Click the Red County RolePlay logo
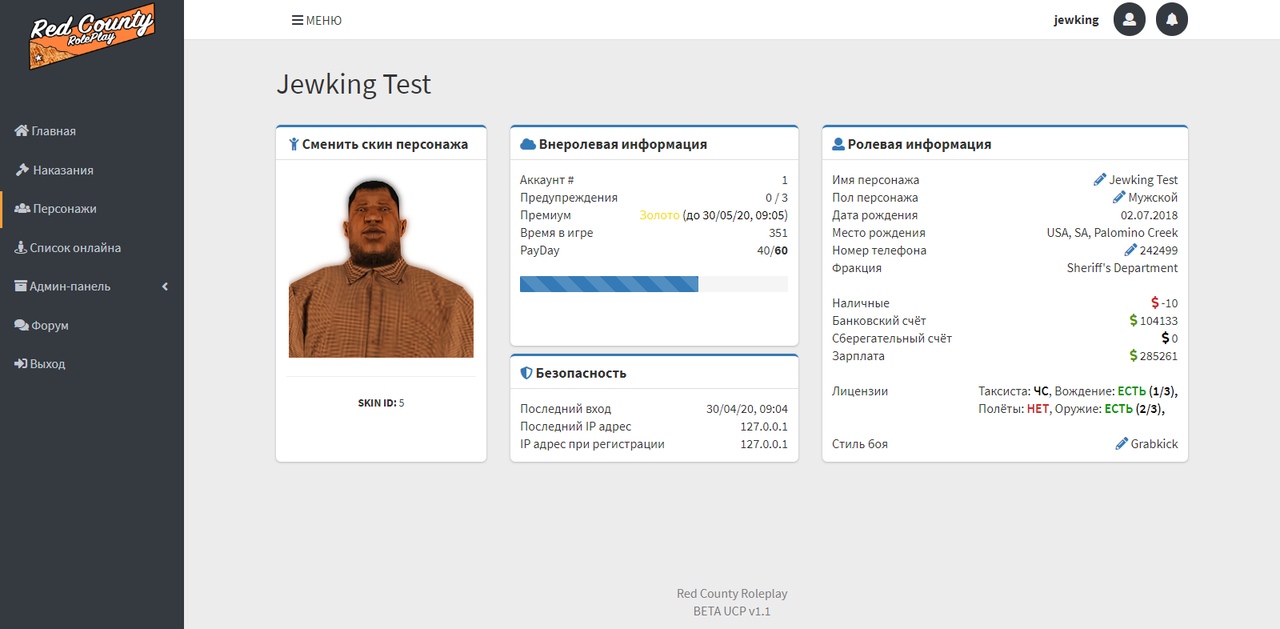 point(91,37)
